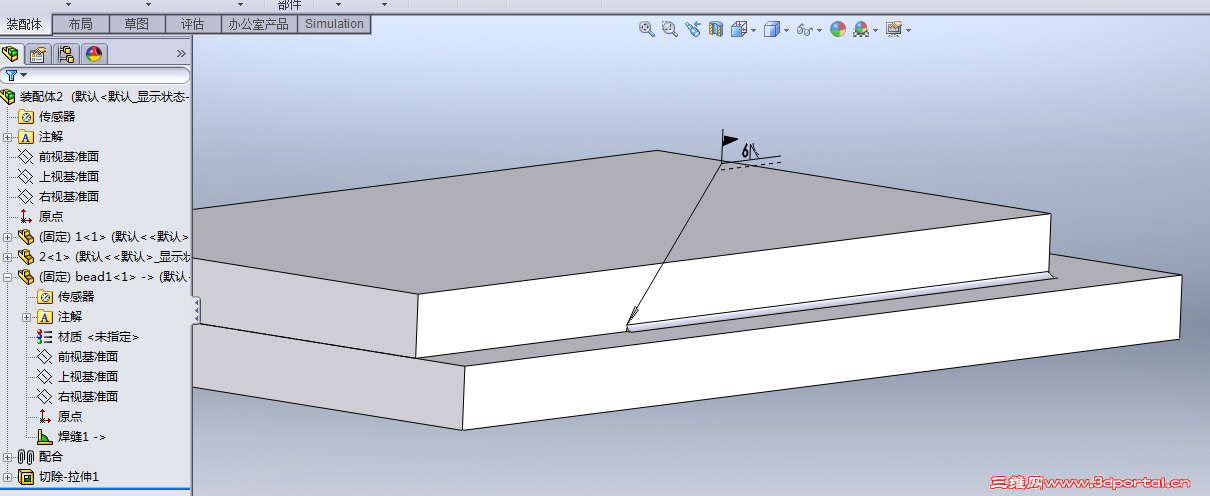1210x496 pixels.
Task: Switch to the 评估 tab
Action: pyautogui.click(x=193, y=24)
